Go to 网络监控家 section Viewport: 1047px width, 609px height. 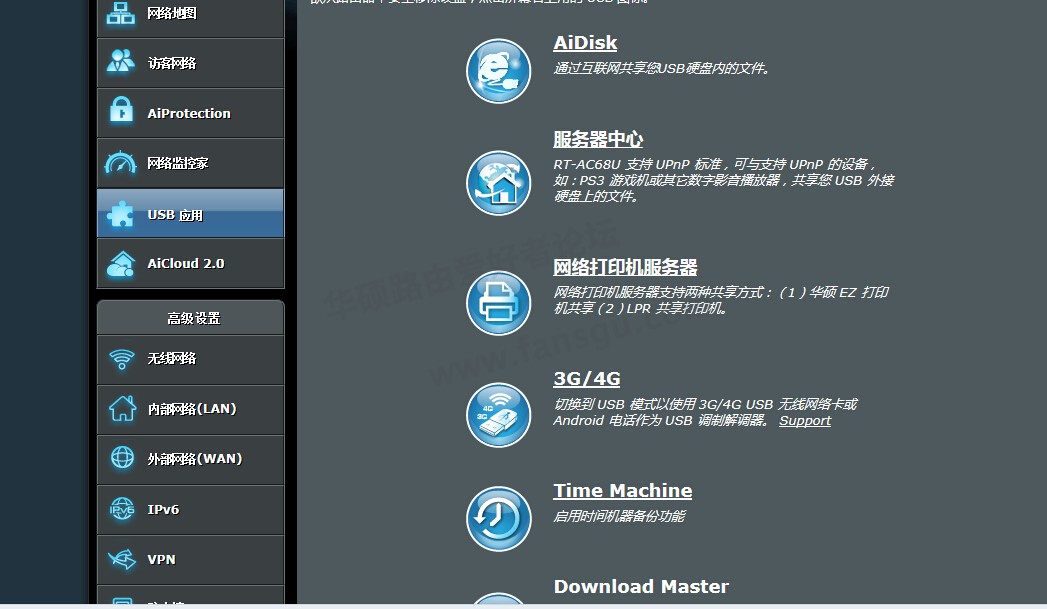[190, 164]
